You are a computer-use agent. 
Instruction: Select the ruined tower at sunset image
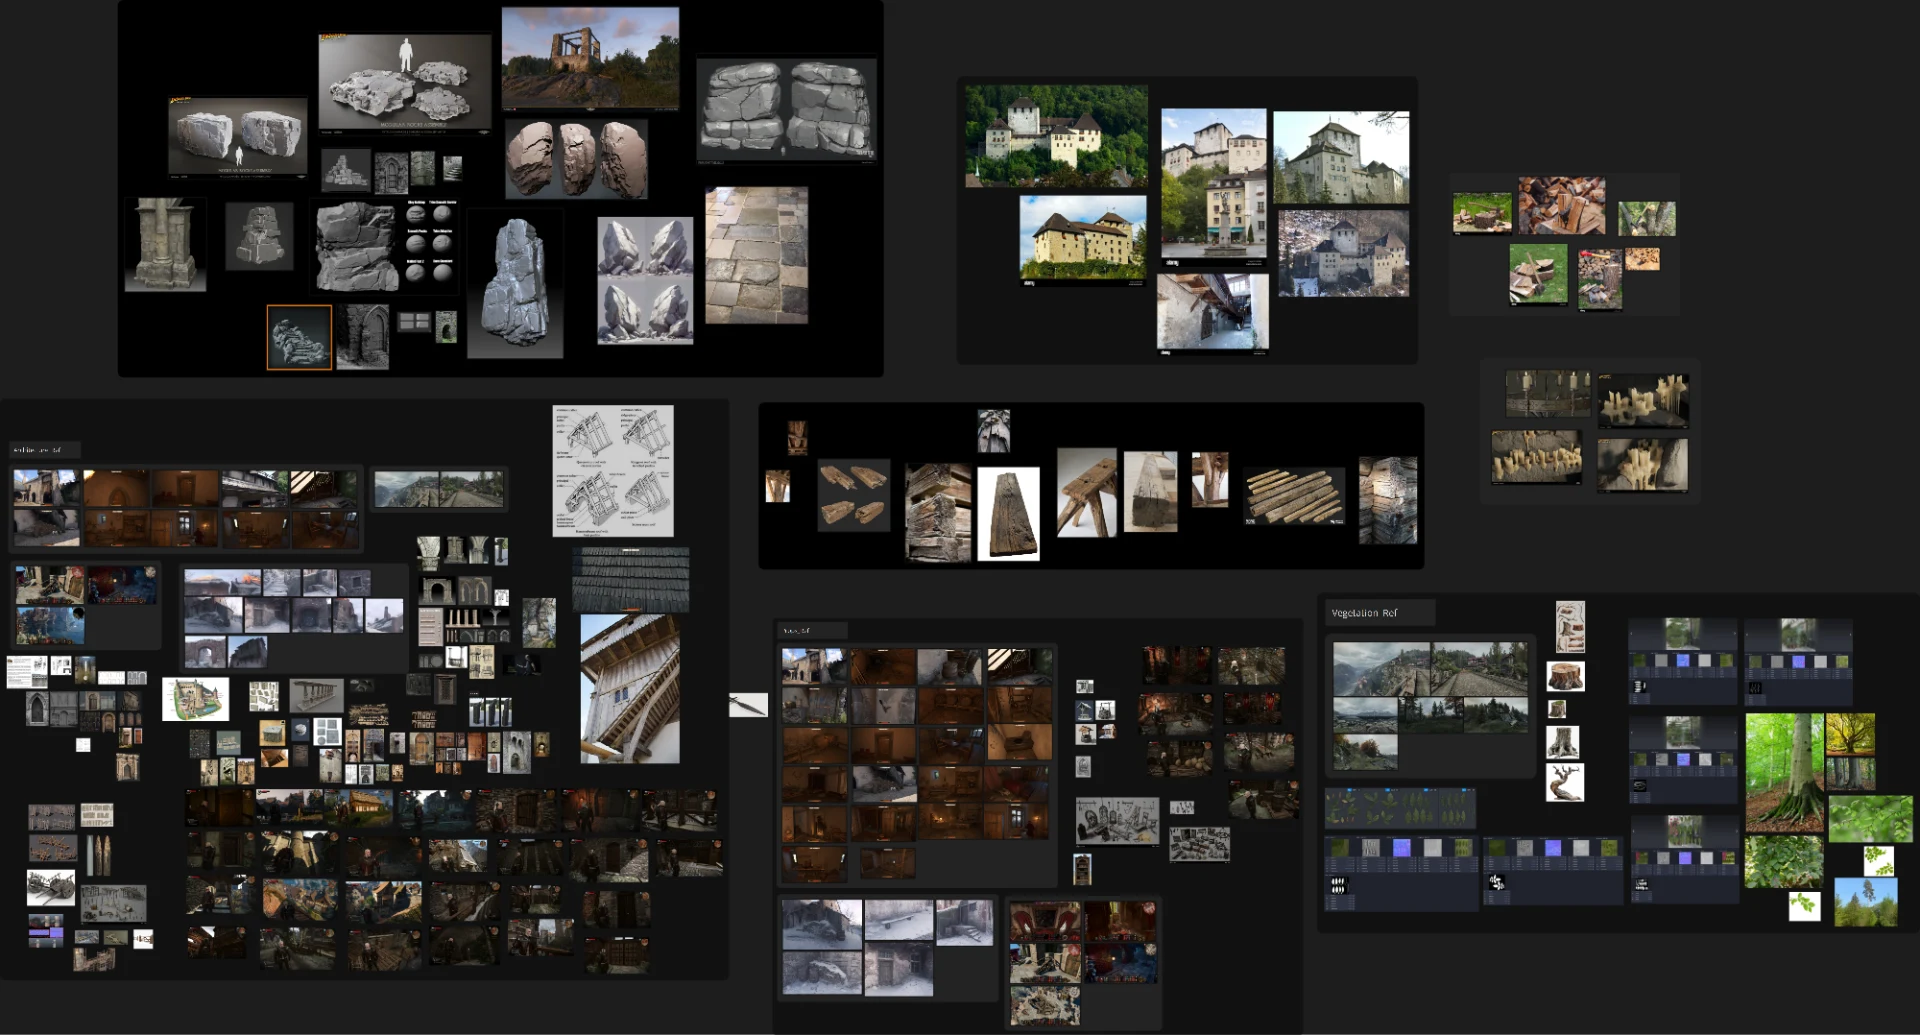click(x=590, y=58)
